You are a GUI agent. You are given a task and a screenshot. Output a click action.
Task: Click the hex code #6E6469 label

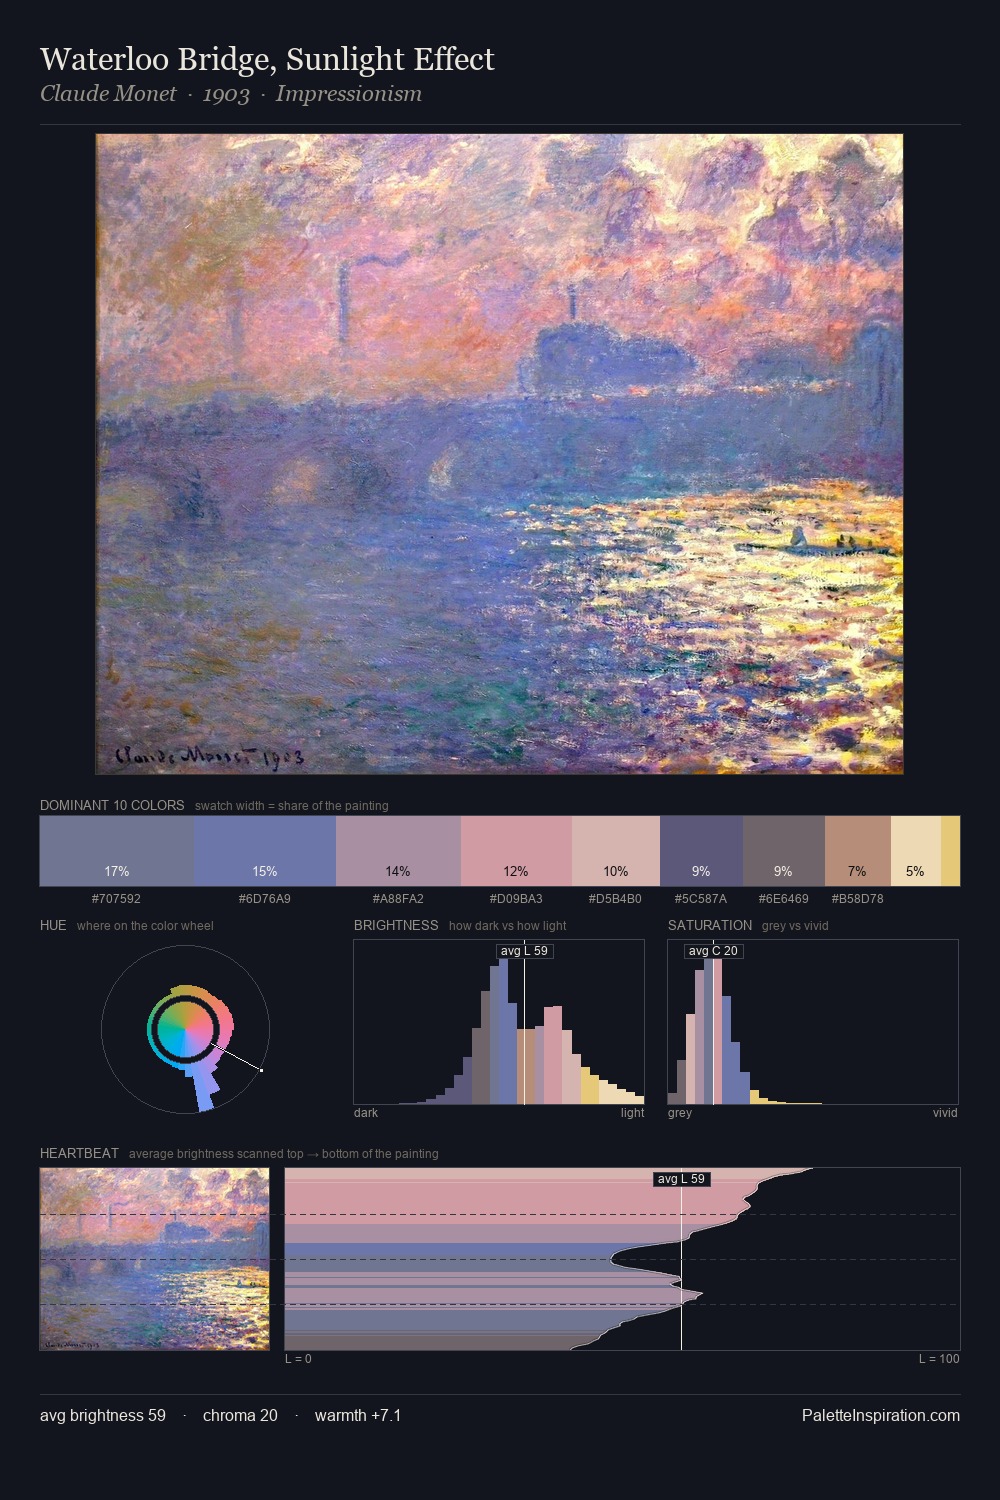783,899
